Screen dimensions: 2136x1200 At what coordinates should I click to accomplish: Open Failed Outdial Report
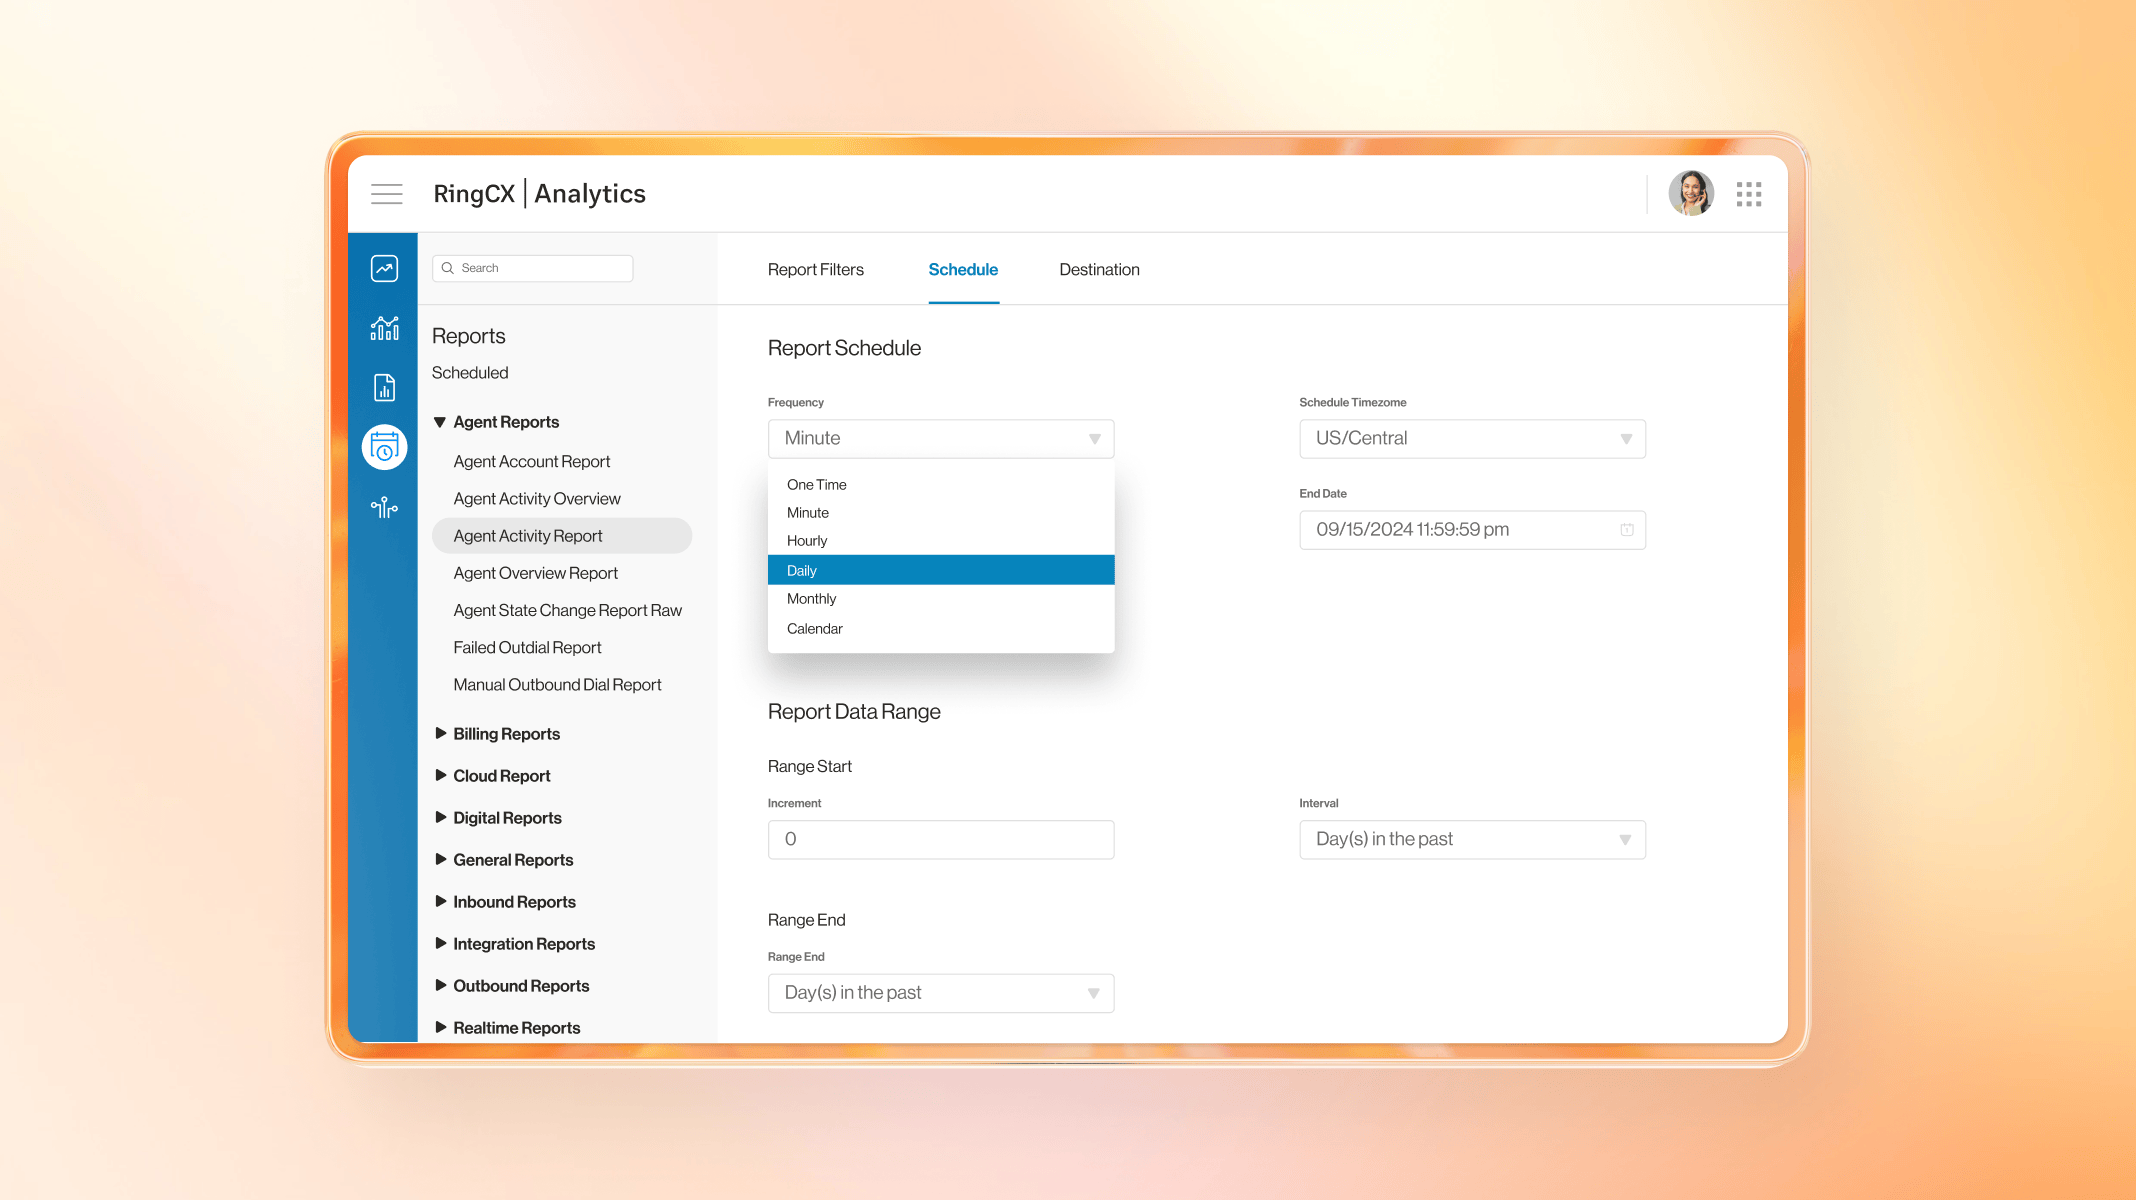pos(527,648)
